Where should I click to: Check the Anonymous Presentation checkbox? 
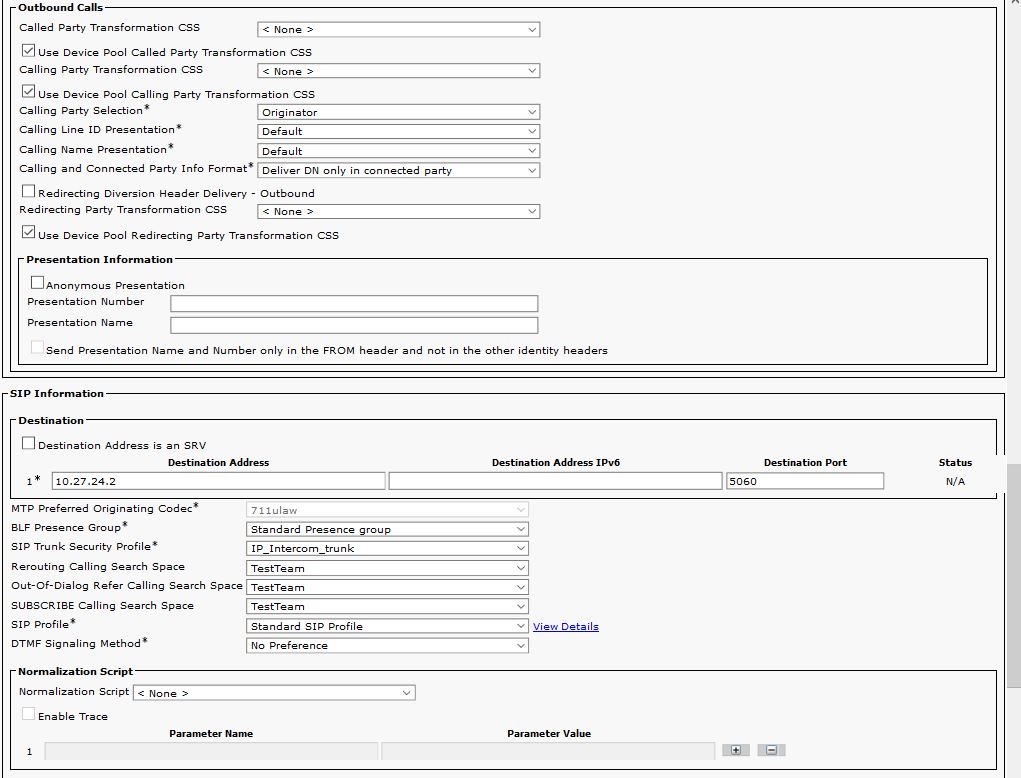click(x=37, y=284)
